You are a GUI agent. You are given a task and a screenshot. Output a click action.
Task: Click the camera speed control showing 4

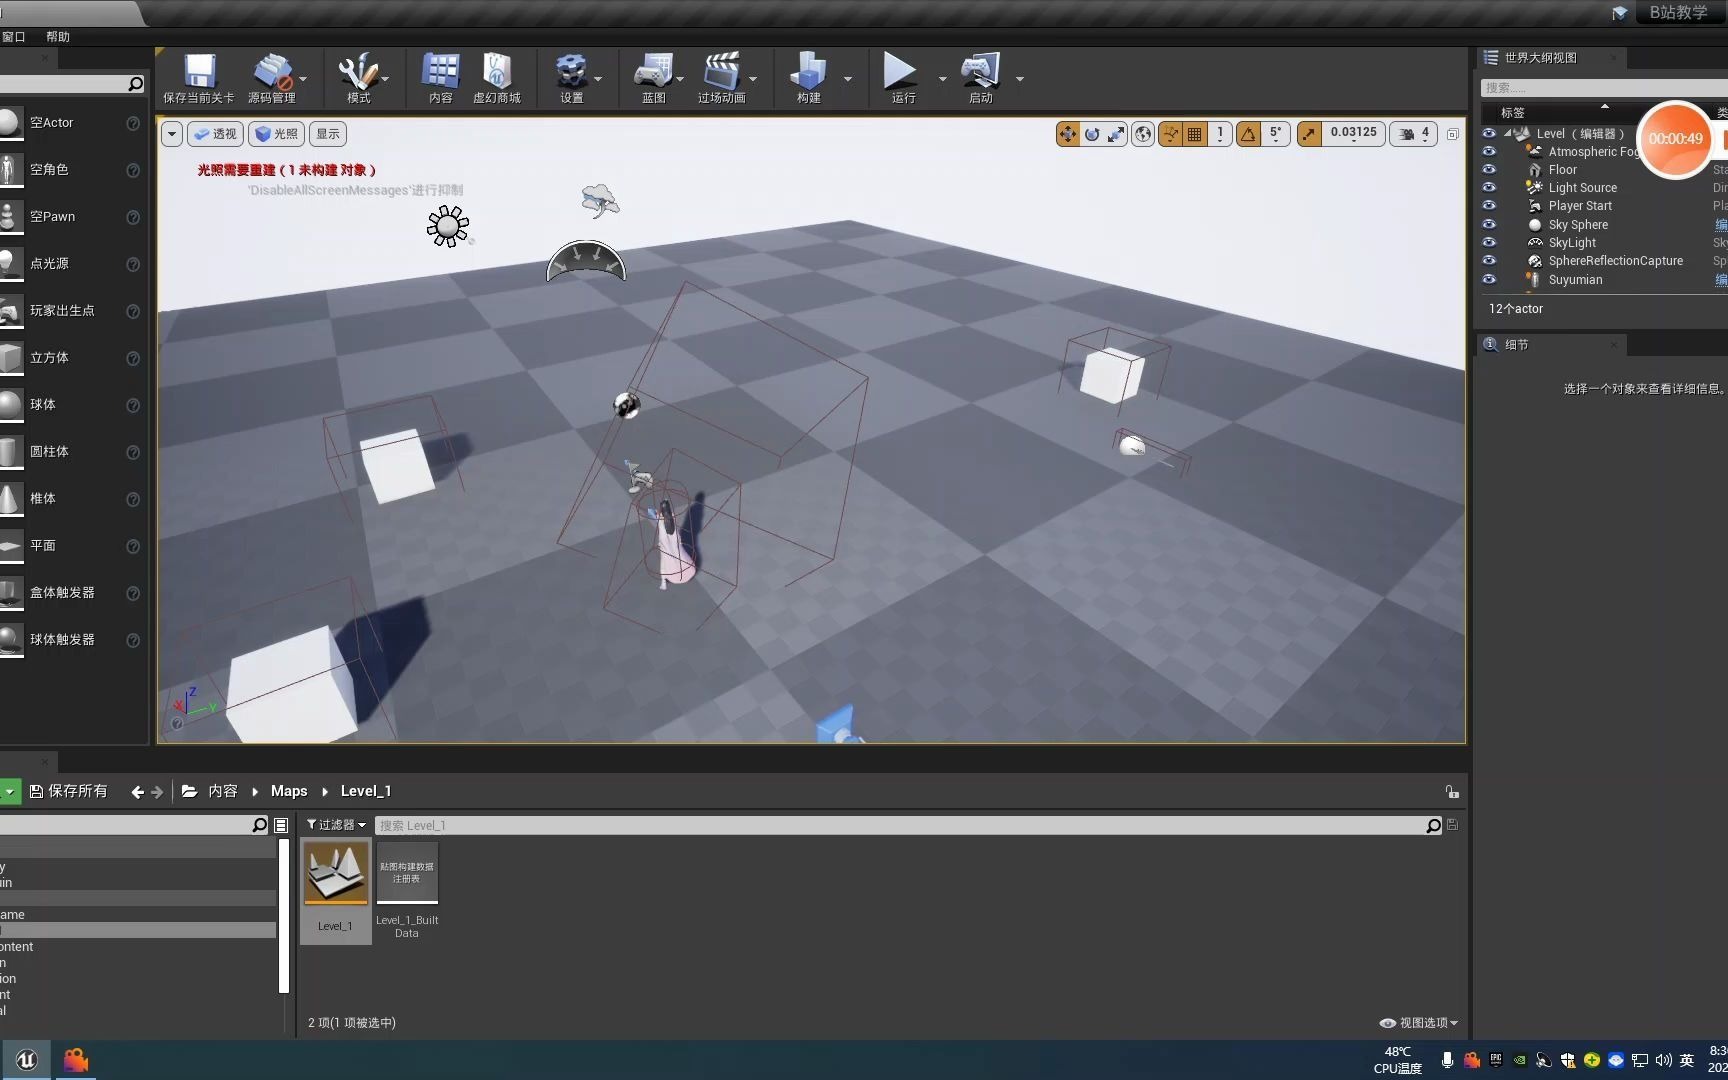(1413, 133)
